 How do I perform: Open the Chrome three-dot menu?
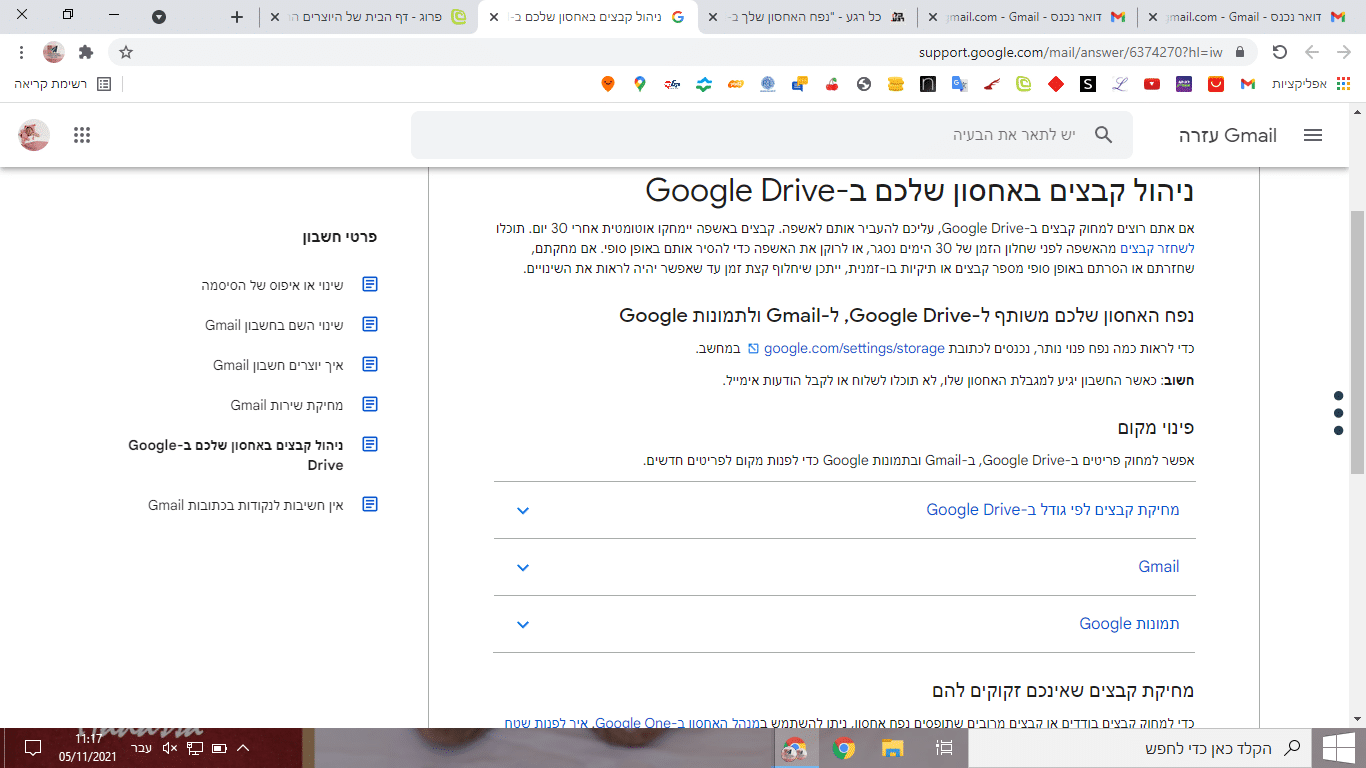click(21, 52)
